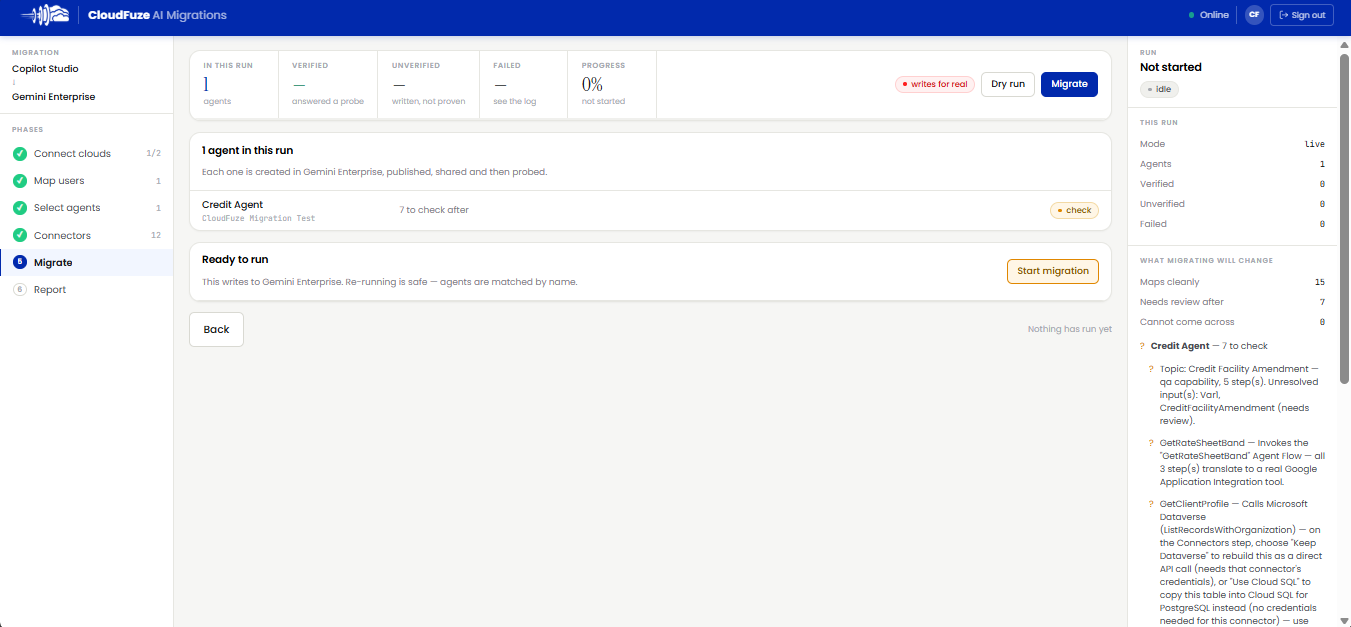Viewport: 1351px width, 627px height.
Task: Click the UNVERIFIED written, not proven stat
Action: [x=428, y=84]
